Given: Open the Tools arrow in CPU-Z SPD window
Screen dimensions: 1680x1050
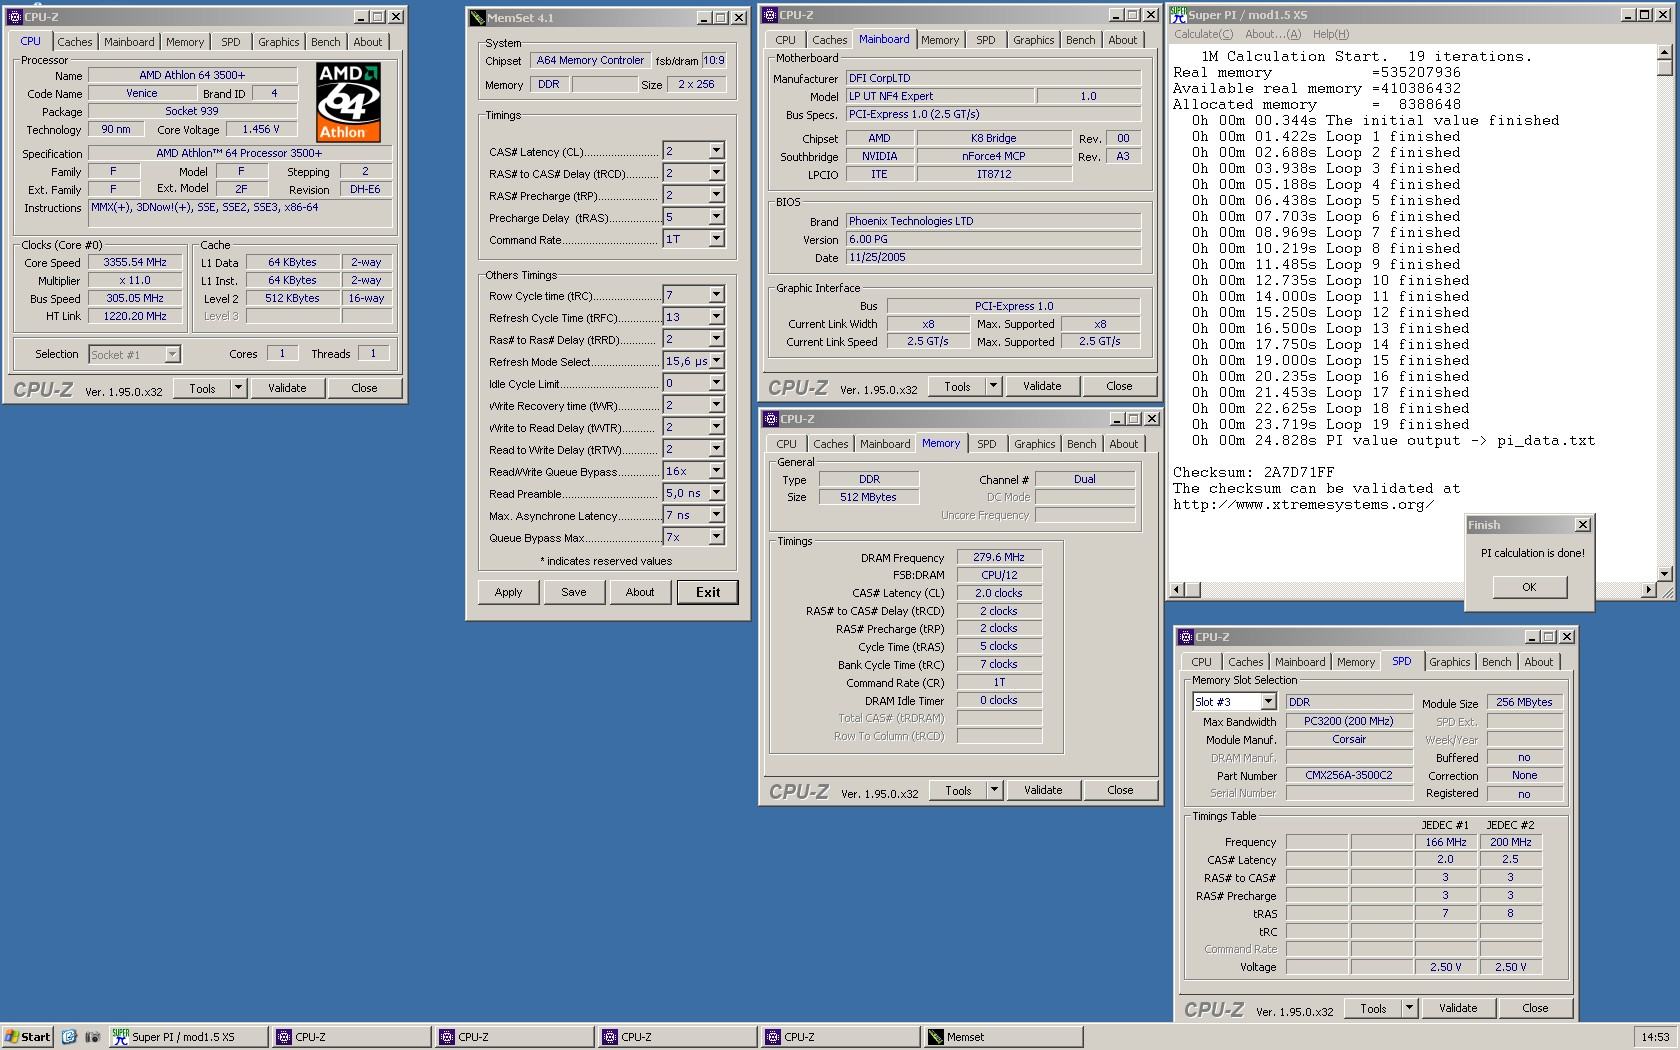Looking at the screenshot, I should (1409, 1008).
